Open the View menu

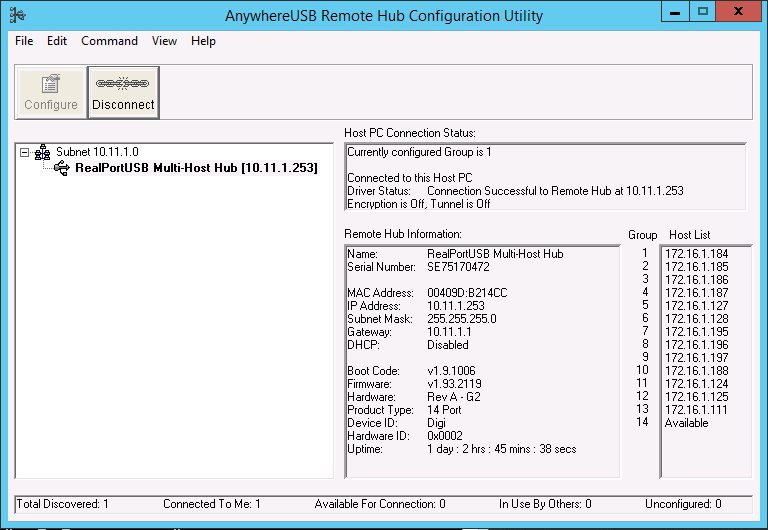(x=164, y=41)
